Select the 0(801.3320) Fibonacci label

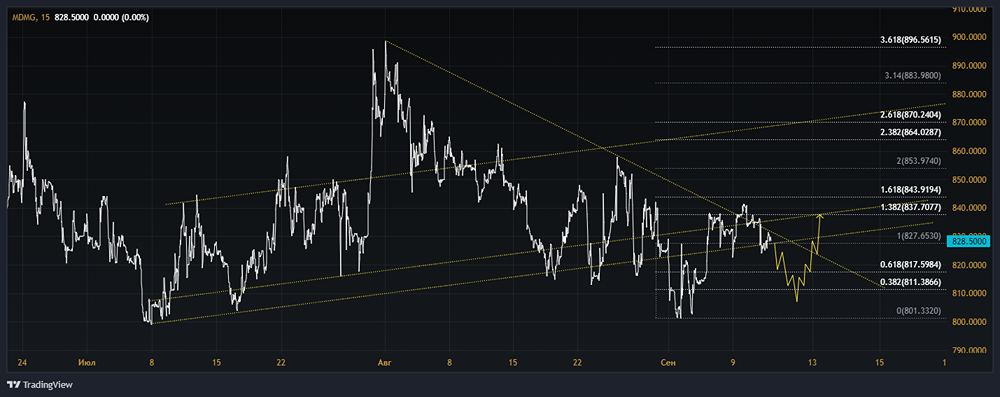coord(918,310)
